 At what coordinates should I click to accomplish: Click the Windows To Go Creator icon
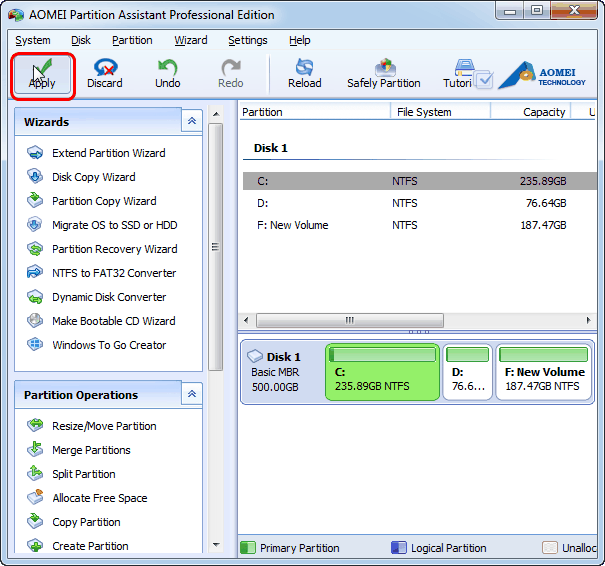click(x=35, y=345)
